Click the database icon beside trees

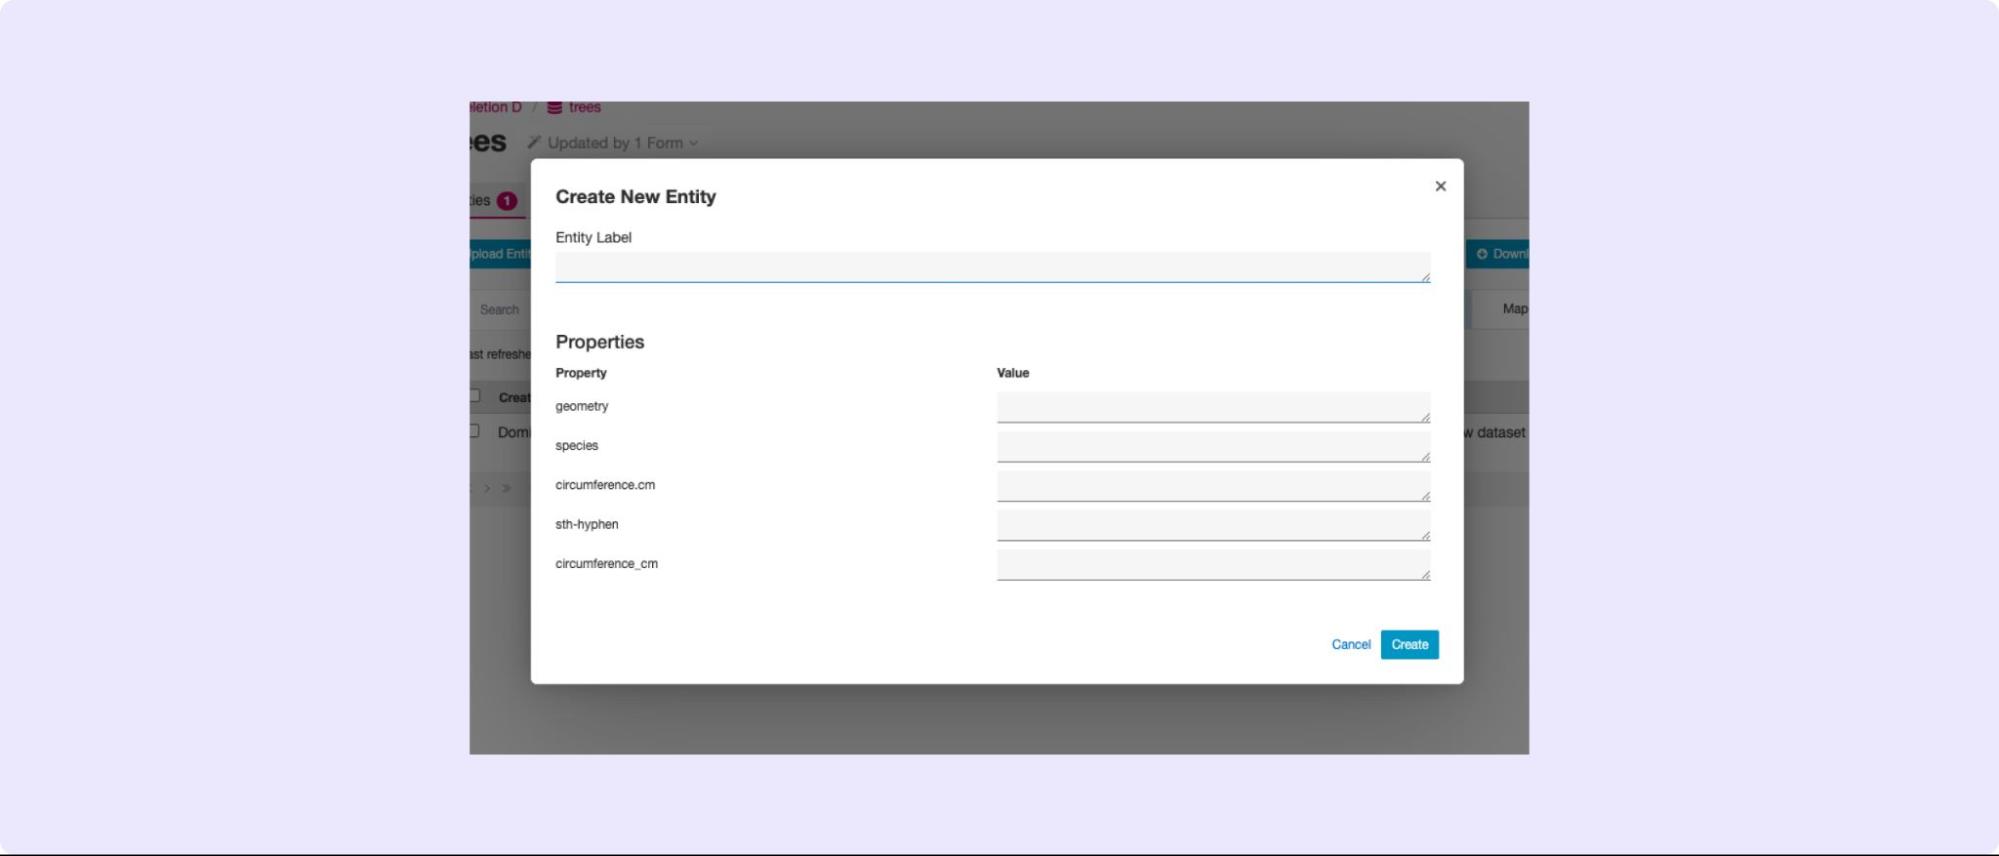pyautogui.click(x=554, y=107)
